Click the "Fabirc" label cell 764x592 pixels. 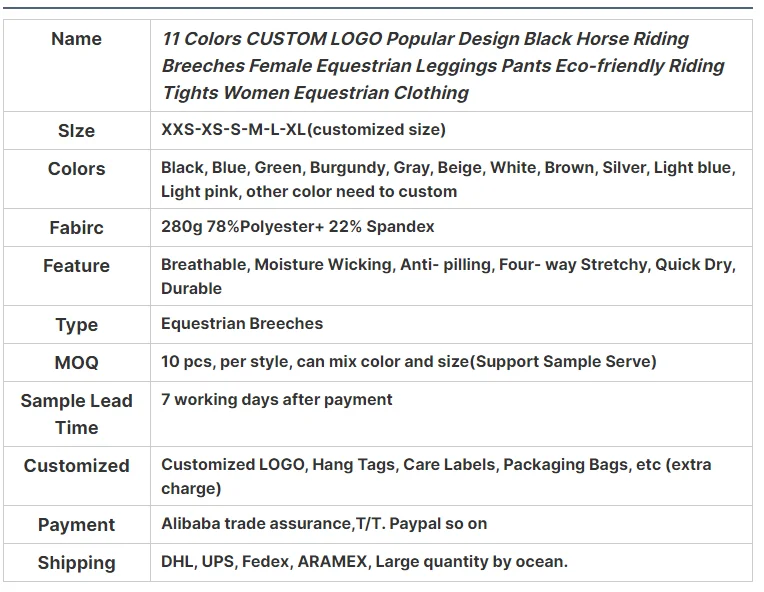[x=77, y=227]
